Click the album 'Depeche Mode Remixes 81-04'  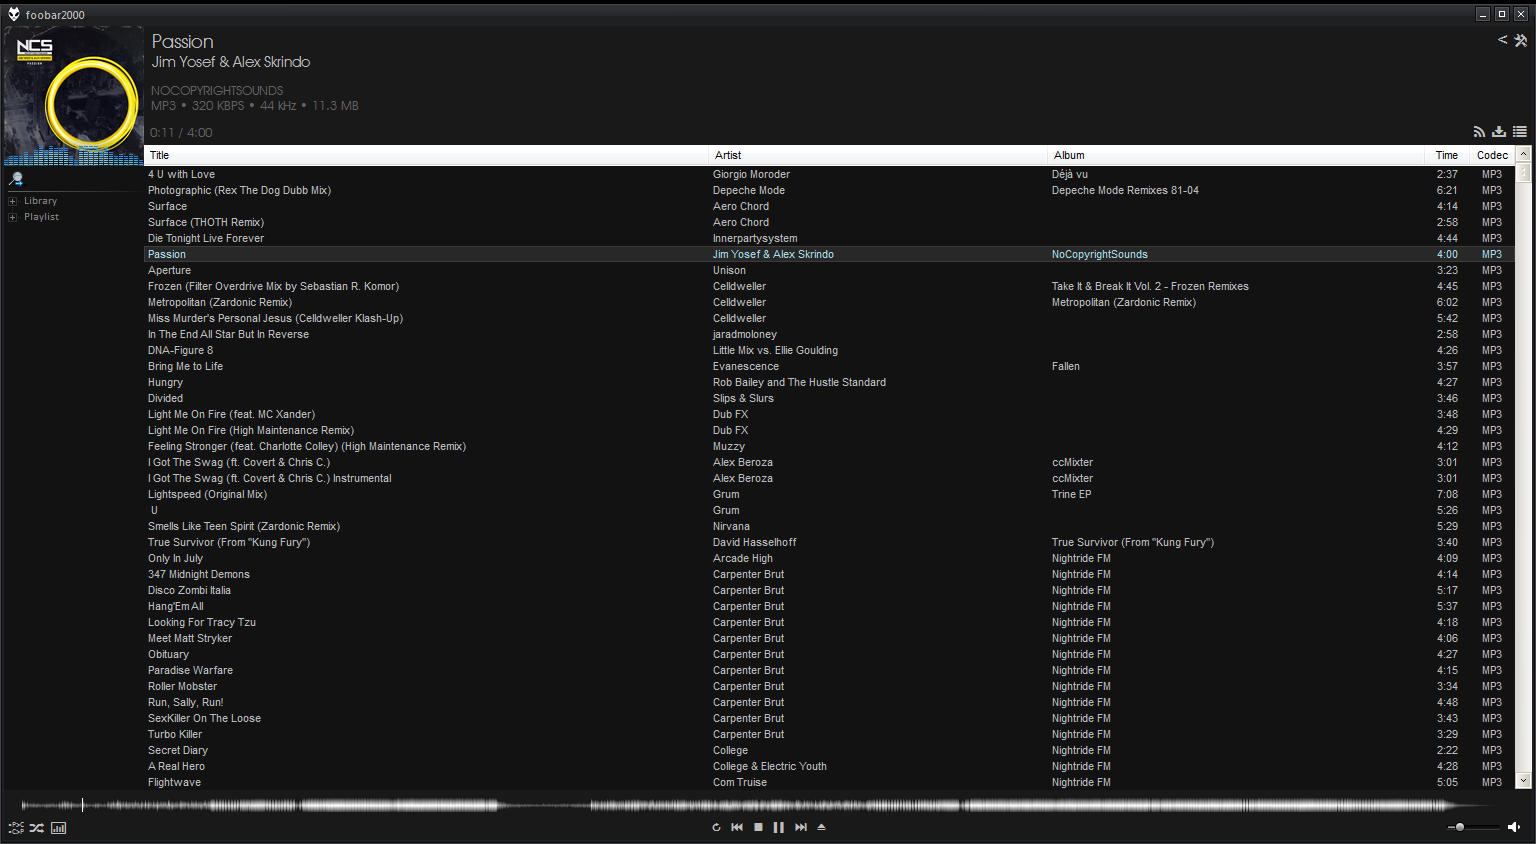point(1125,190)
